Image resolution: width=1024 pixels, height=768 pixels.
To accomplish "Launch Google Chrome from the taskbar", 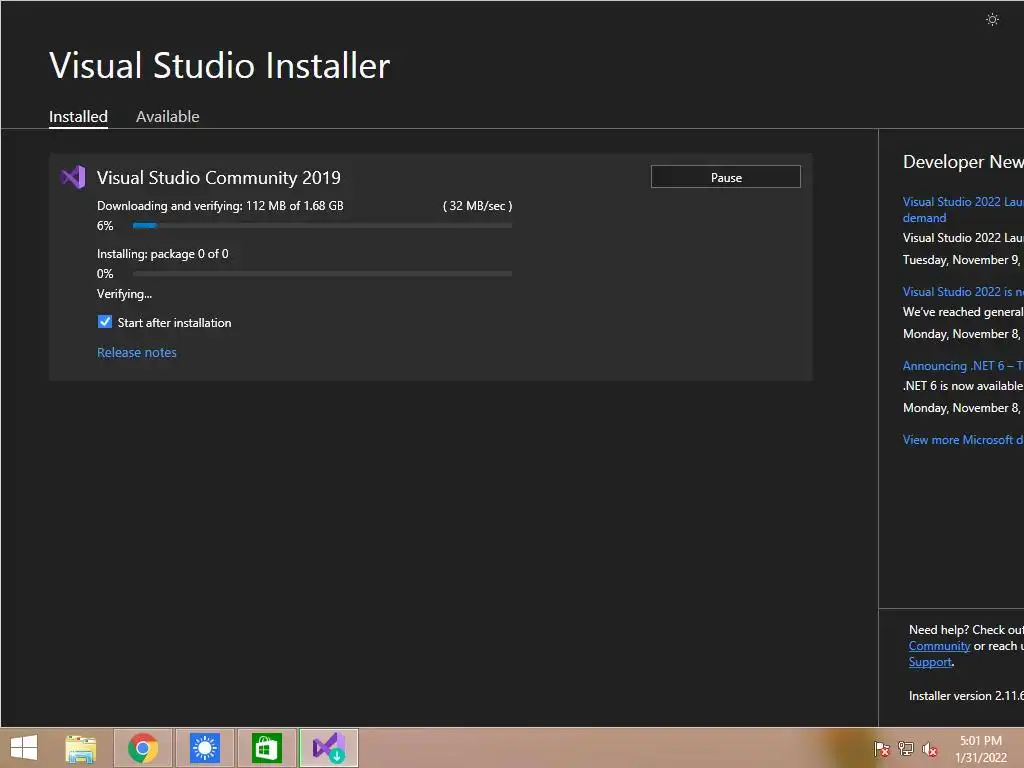I will tap(143, 748).
